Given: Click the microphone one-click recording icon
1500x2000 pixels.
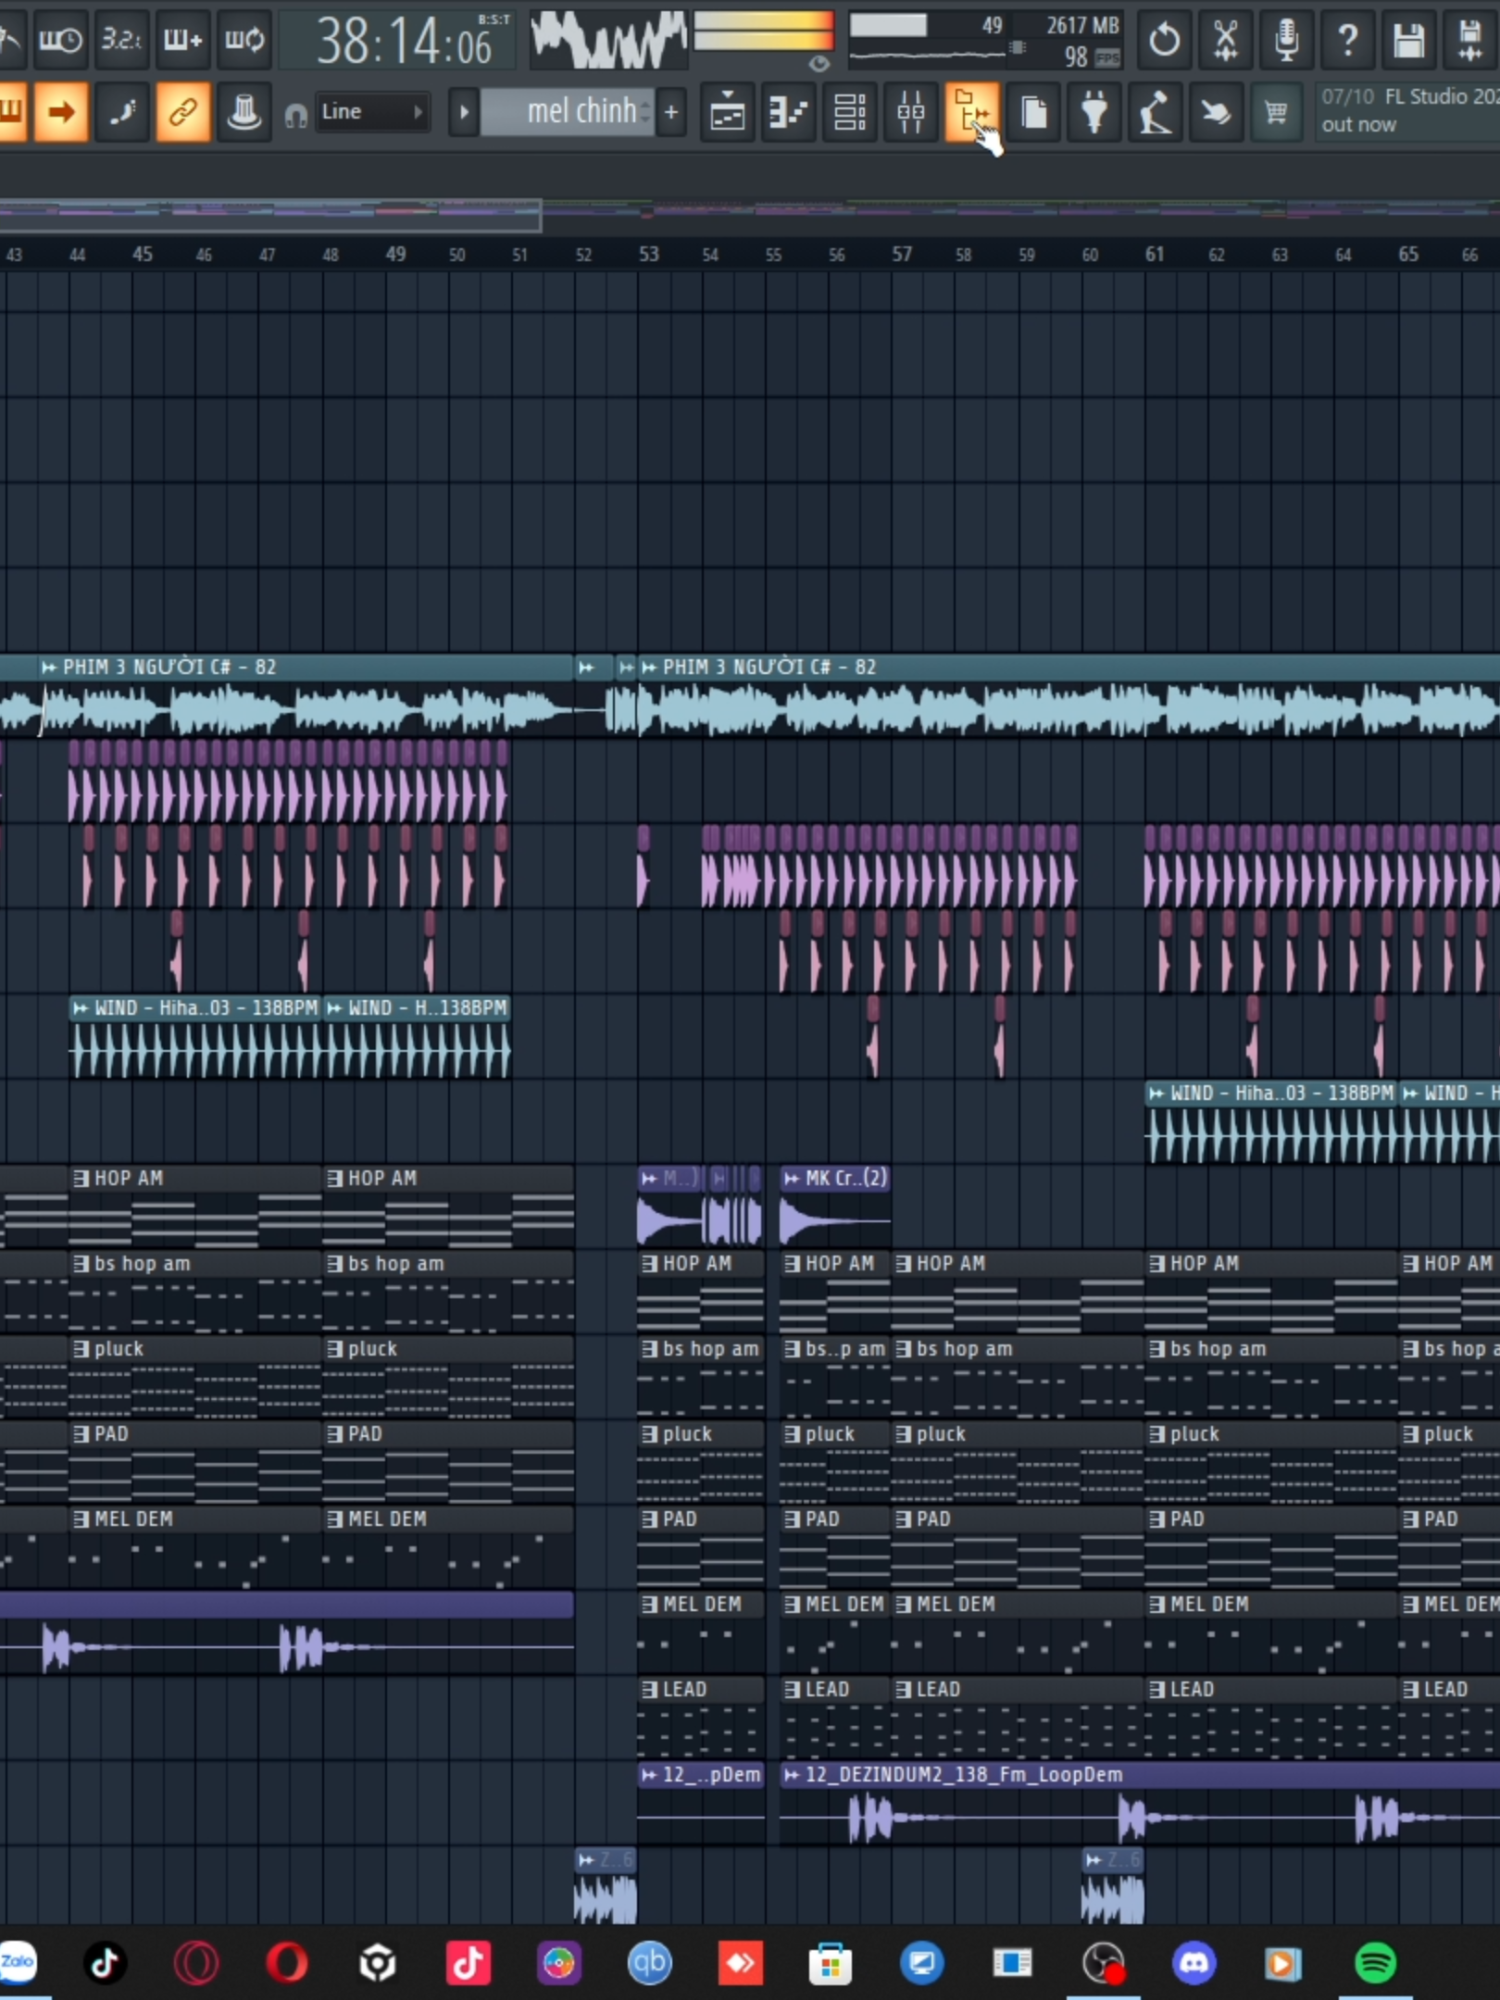Looking at the screenshot, I should [x=1287, y=40].
